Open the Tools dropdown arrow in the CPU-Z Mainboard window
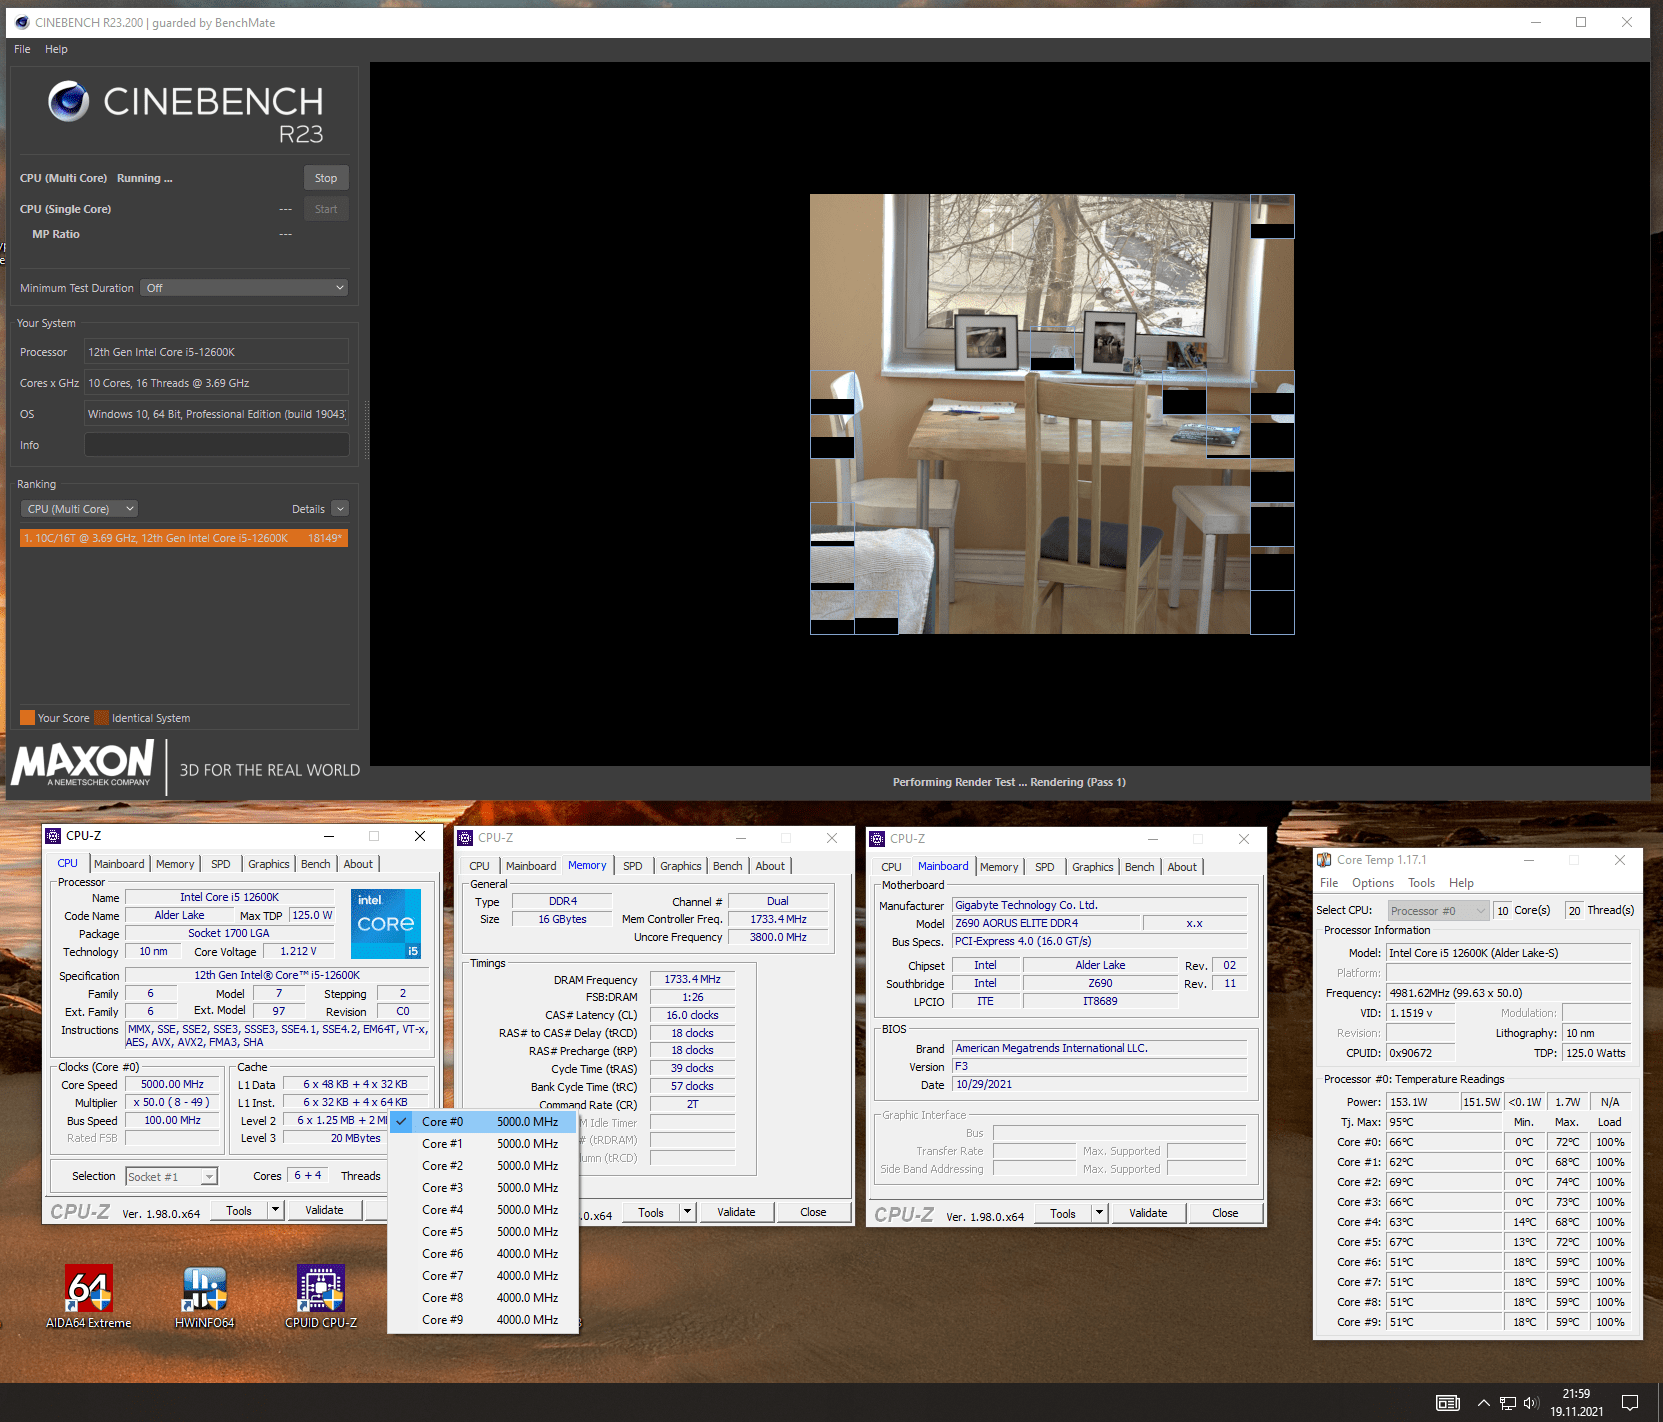This screenshot has height=1422, width=1663. 1100,1213
